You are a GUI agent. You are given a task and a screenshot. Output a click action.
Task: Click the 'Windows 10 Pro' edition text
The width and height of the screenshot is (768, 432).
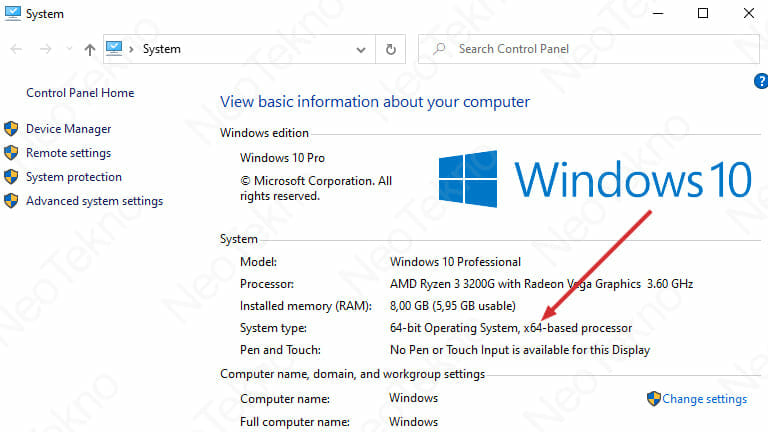pyautogui.click(x=282, y=158)
